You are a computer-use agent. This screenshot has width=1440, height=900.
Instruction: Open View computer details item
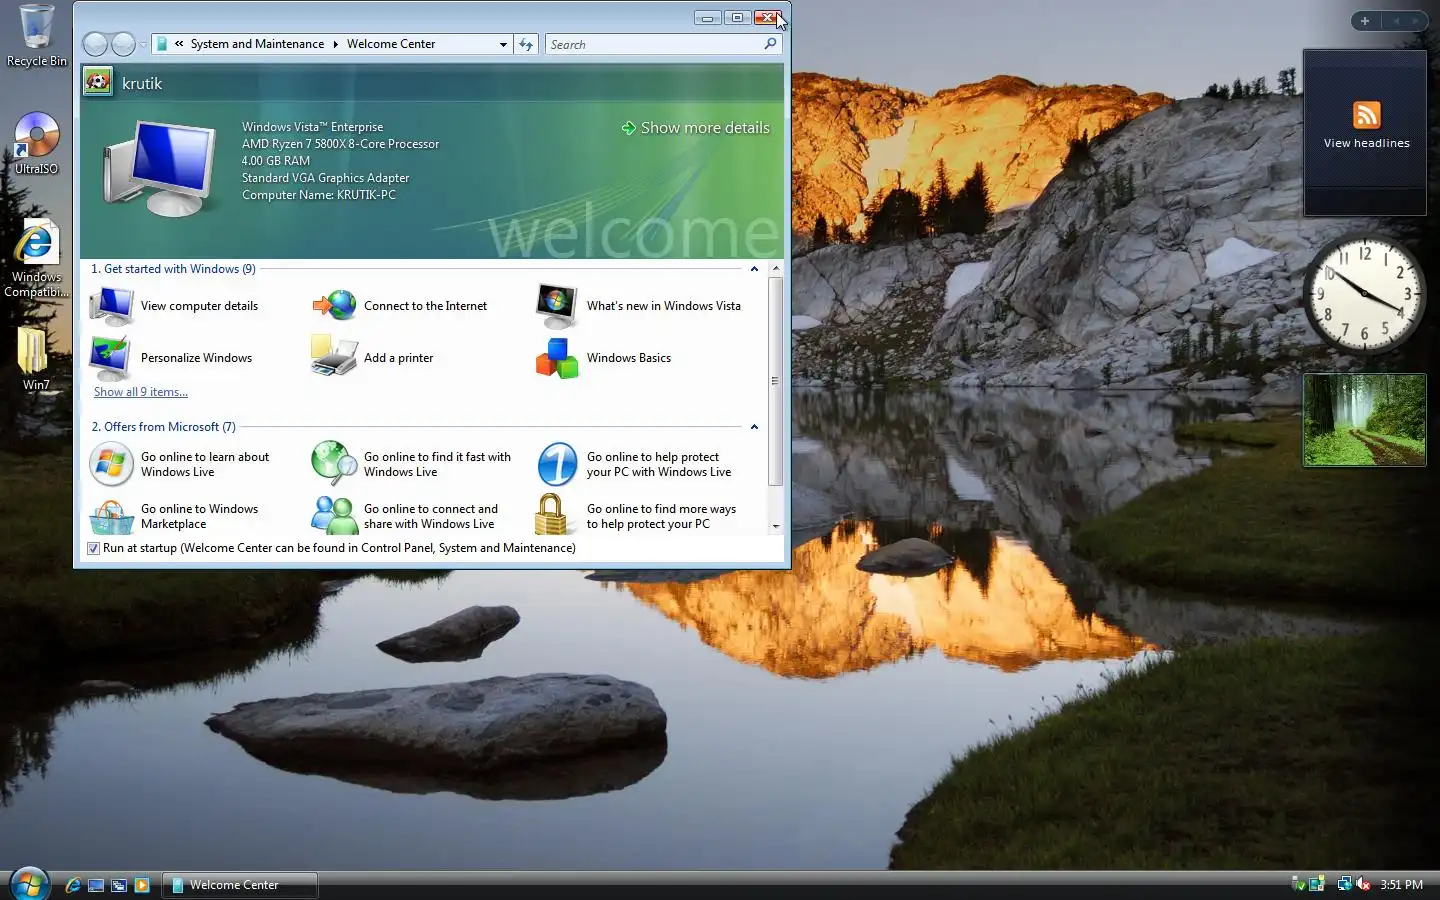pyautogui.click(x=175, y=306)
